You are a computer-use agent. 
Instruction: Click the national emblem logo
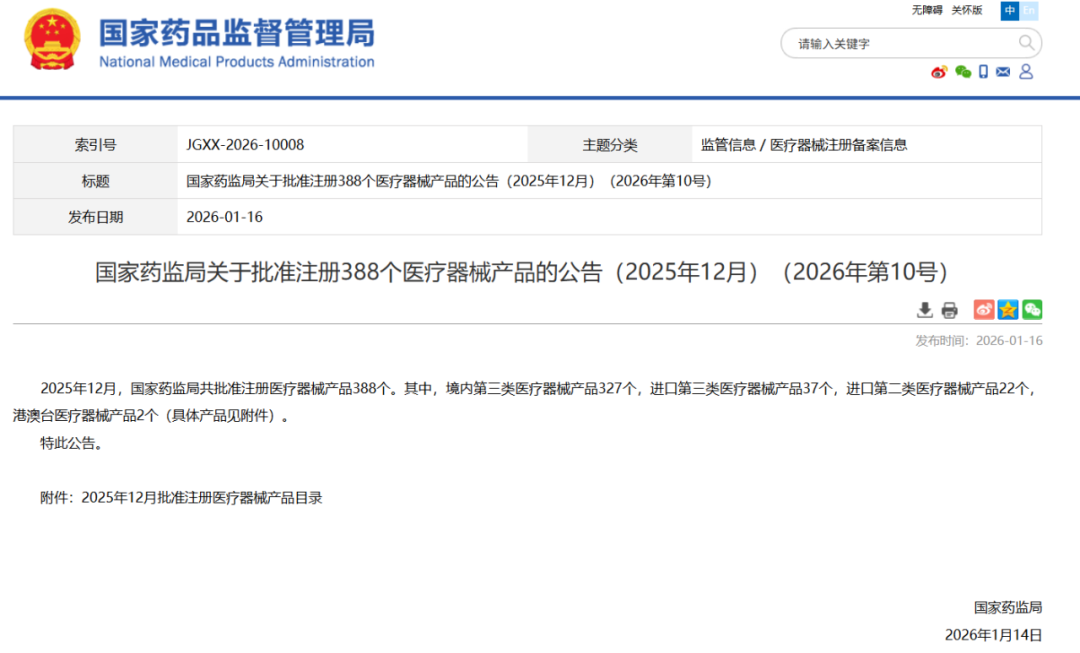tap(52, 39)
